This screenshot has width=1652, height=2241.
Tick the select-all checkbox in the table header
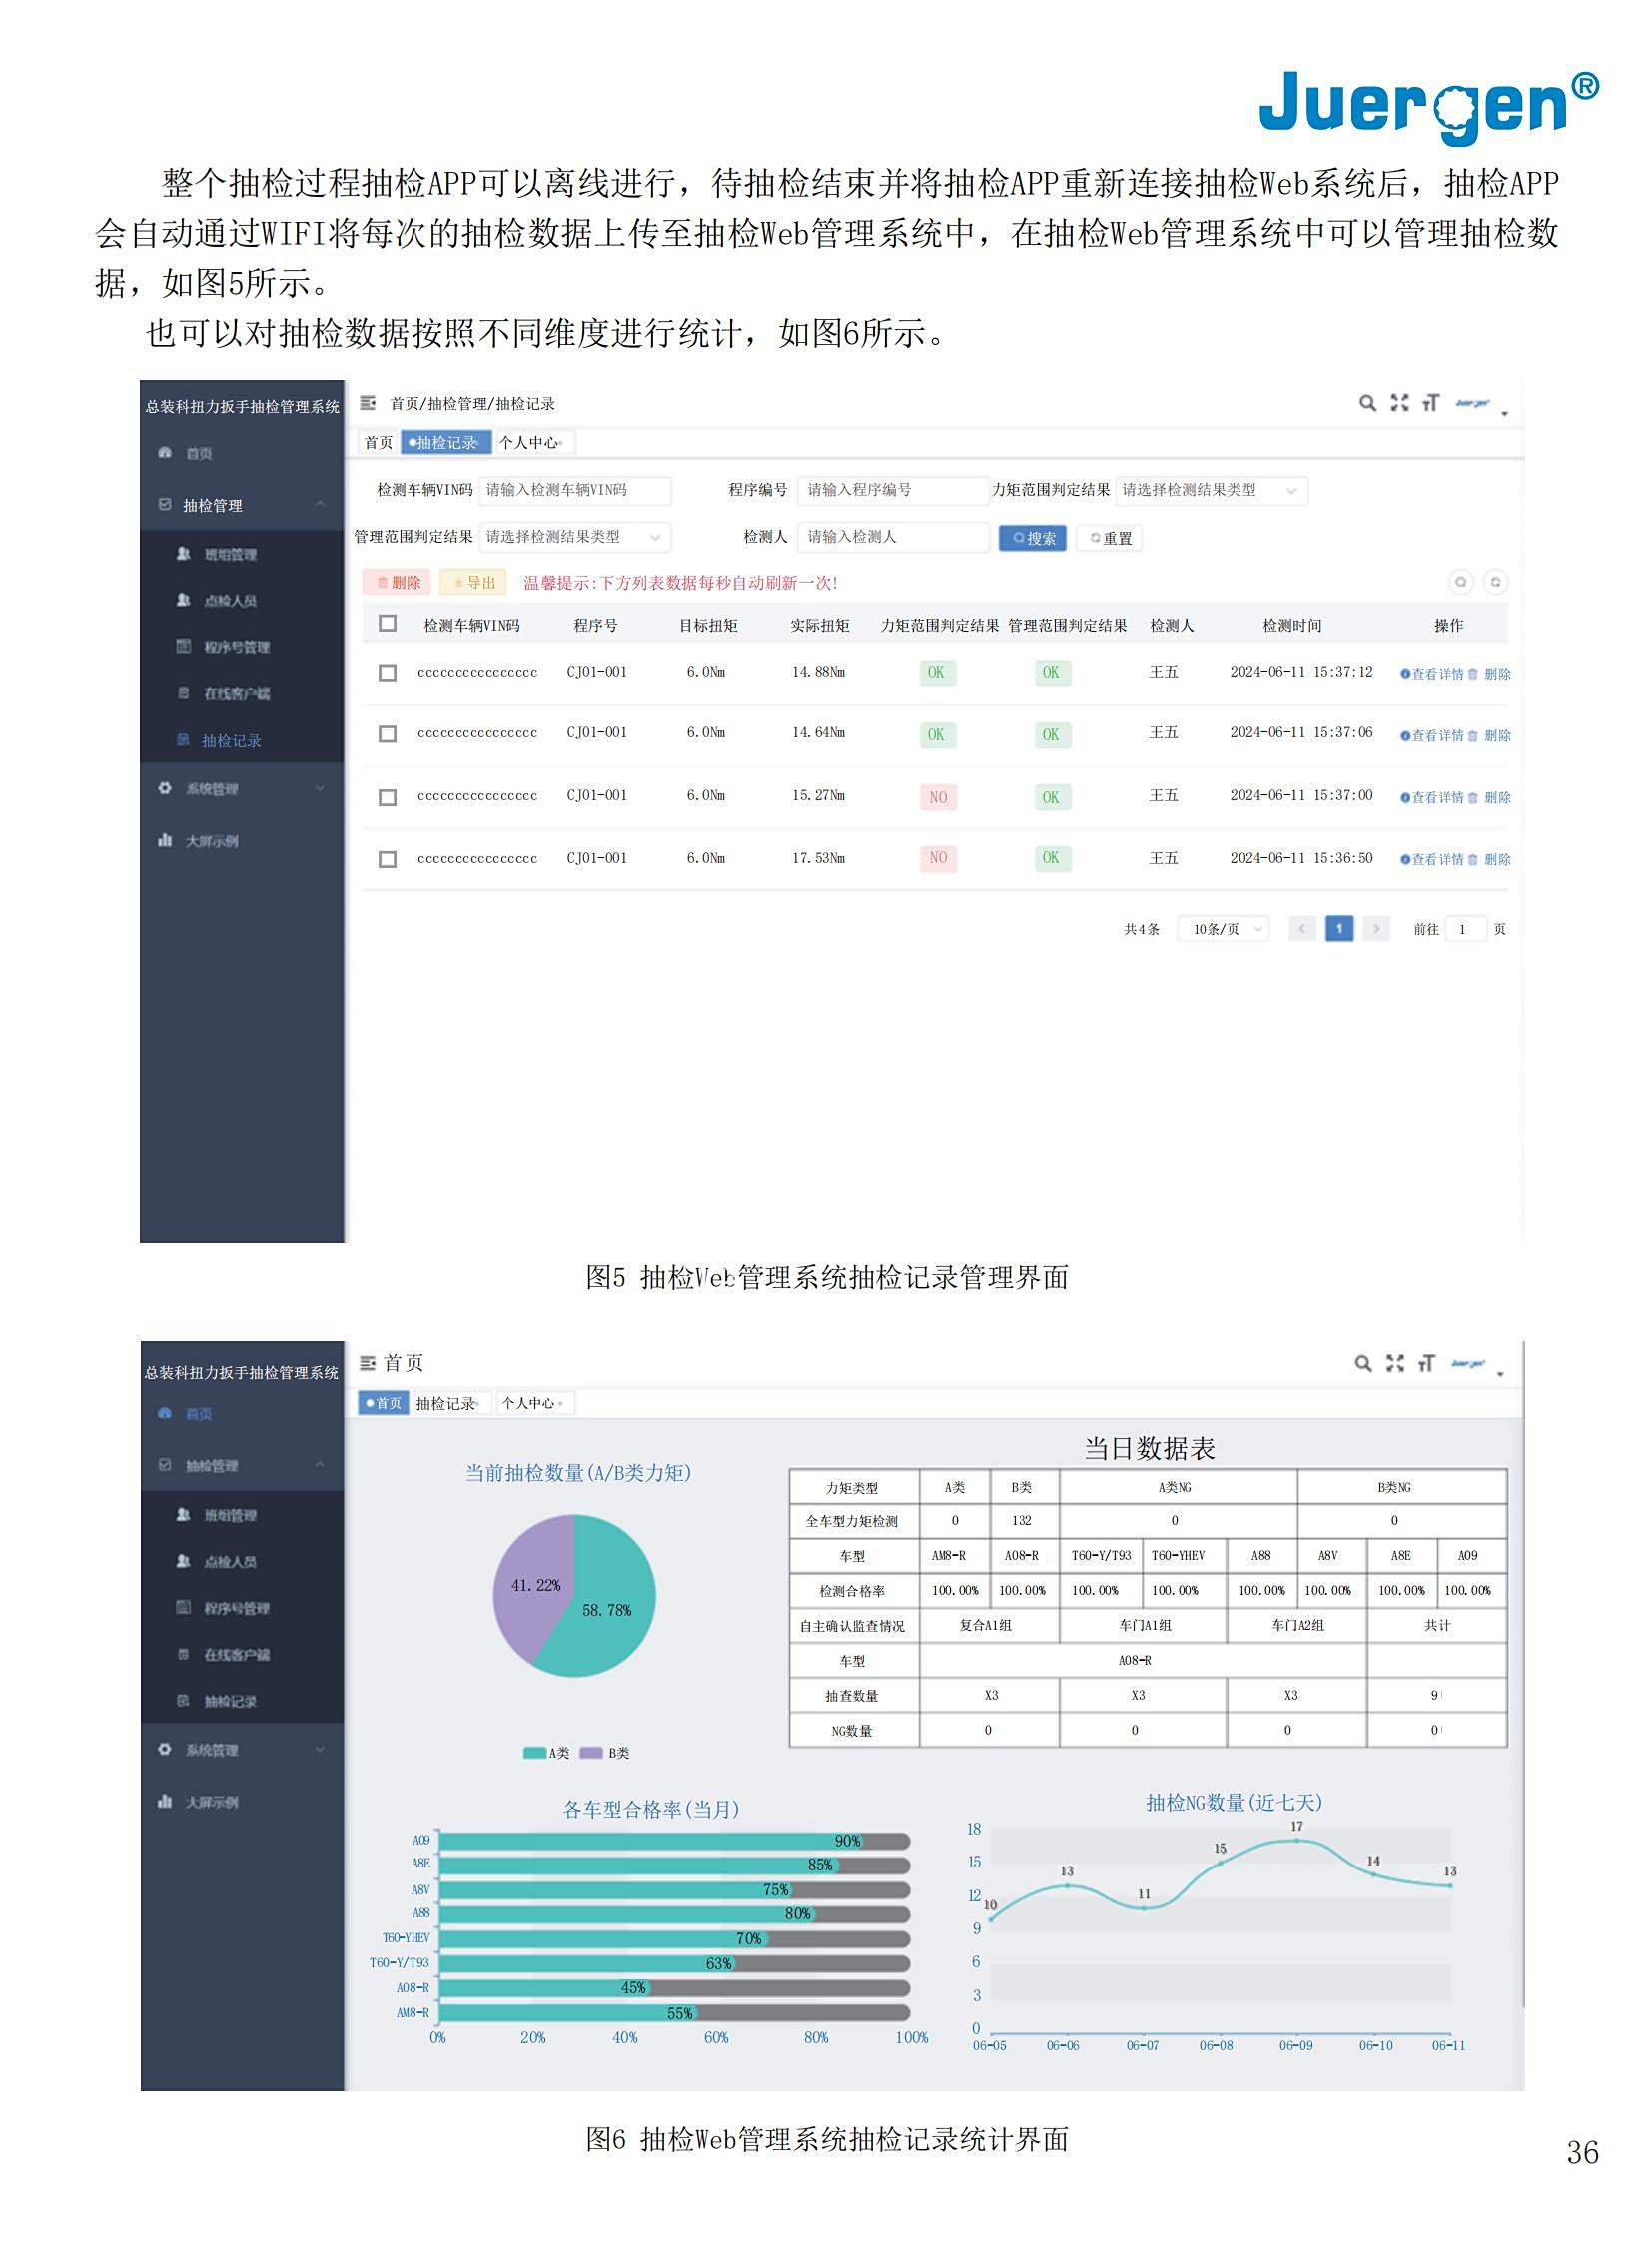coord(388,624)
